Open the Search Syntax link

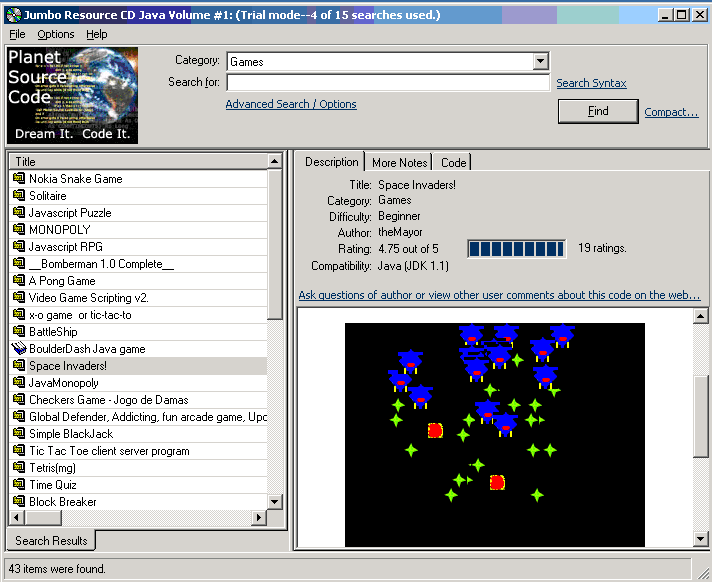(591, 83)
